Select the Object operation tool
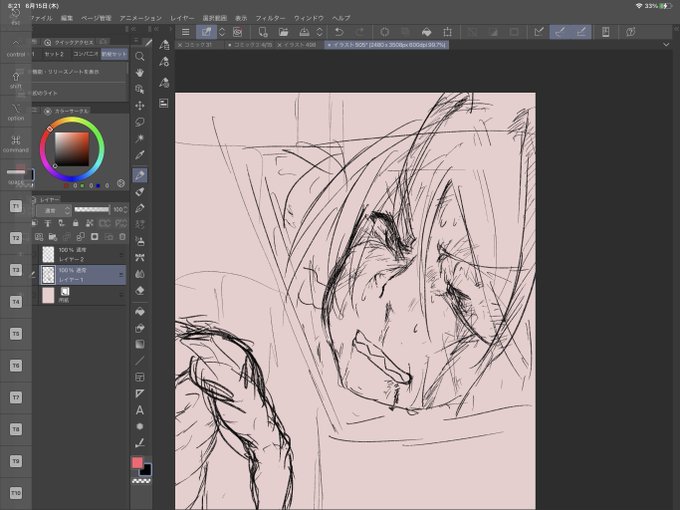Viewport: 680px width, 510px height. tap(140, 89)
